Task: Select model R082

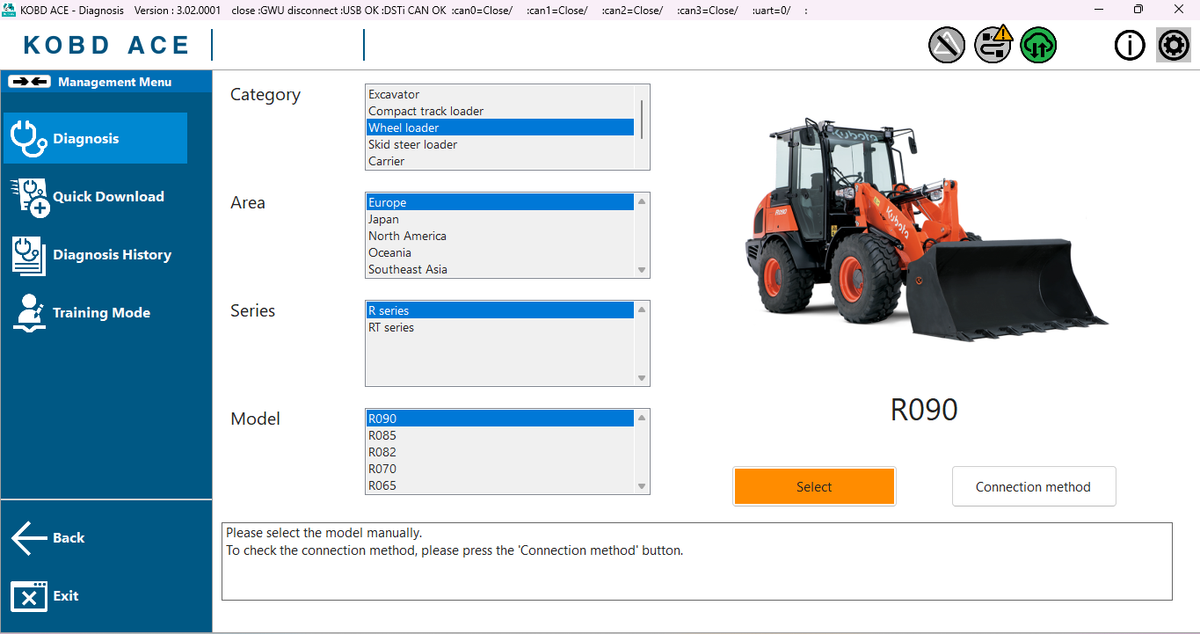Action: click(500, 452)
